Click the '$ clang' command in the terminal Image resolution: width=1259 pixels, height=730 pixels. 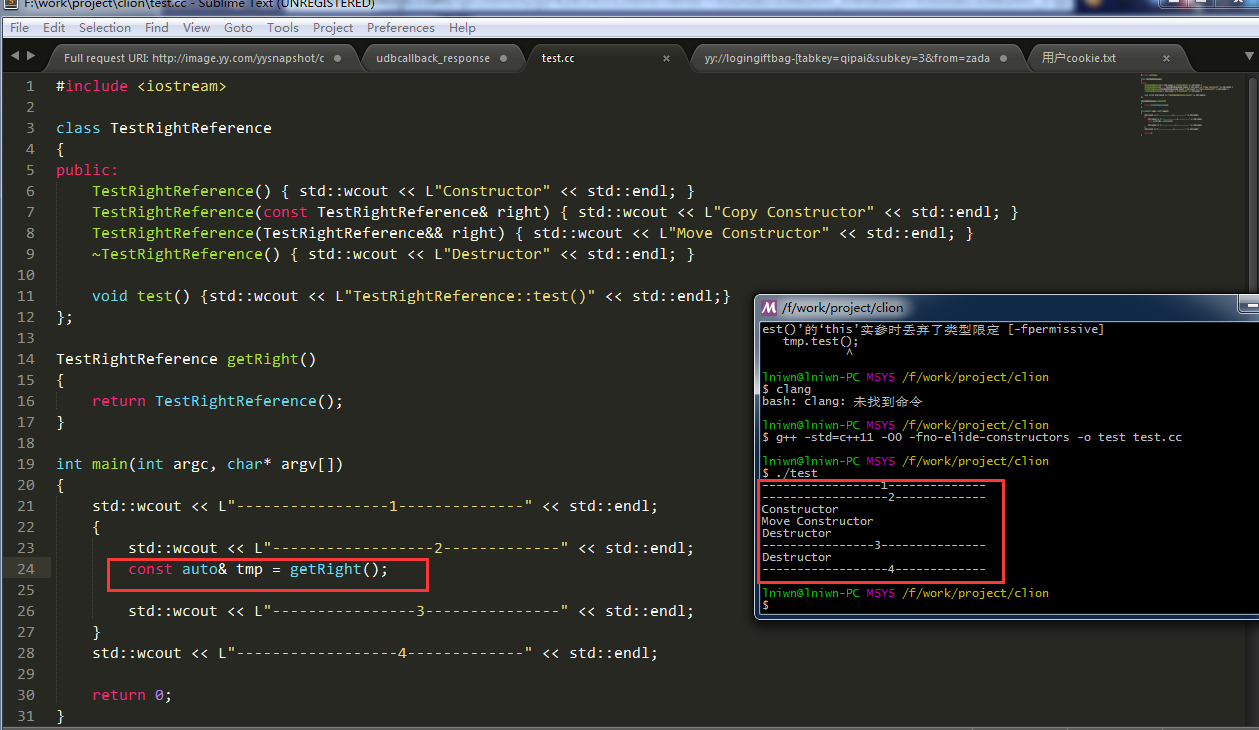786,389
